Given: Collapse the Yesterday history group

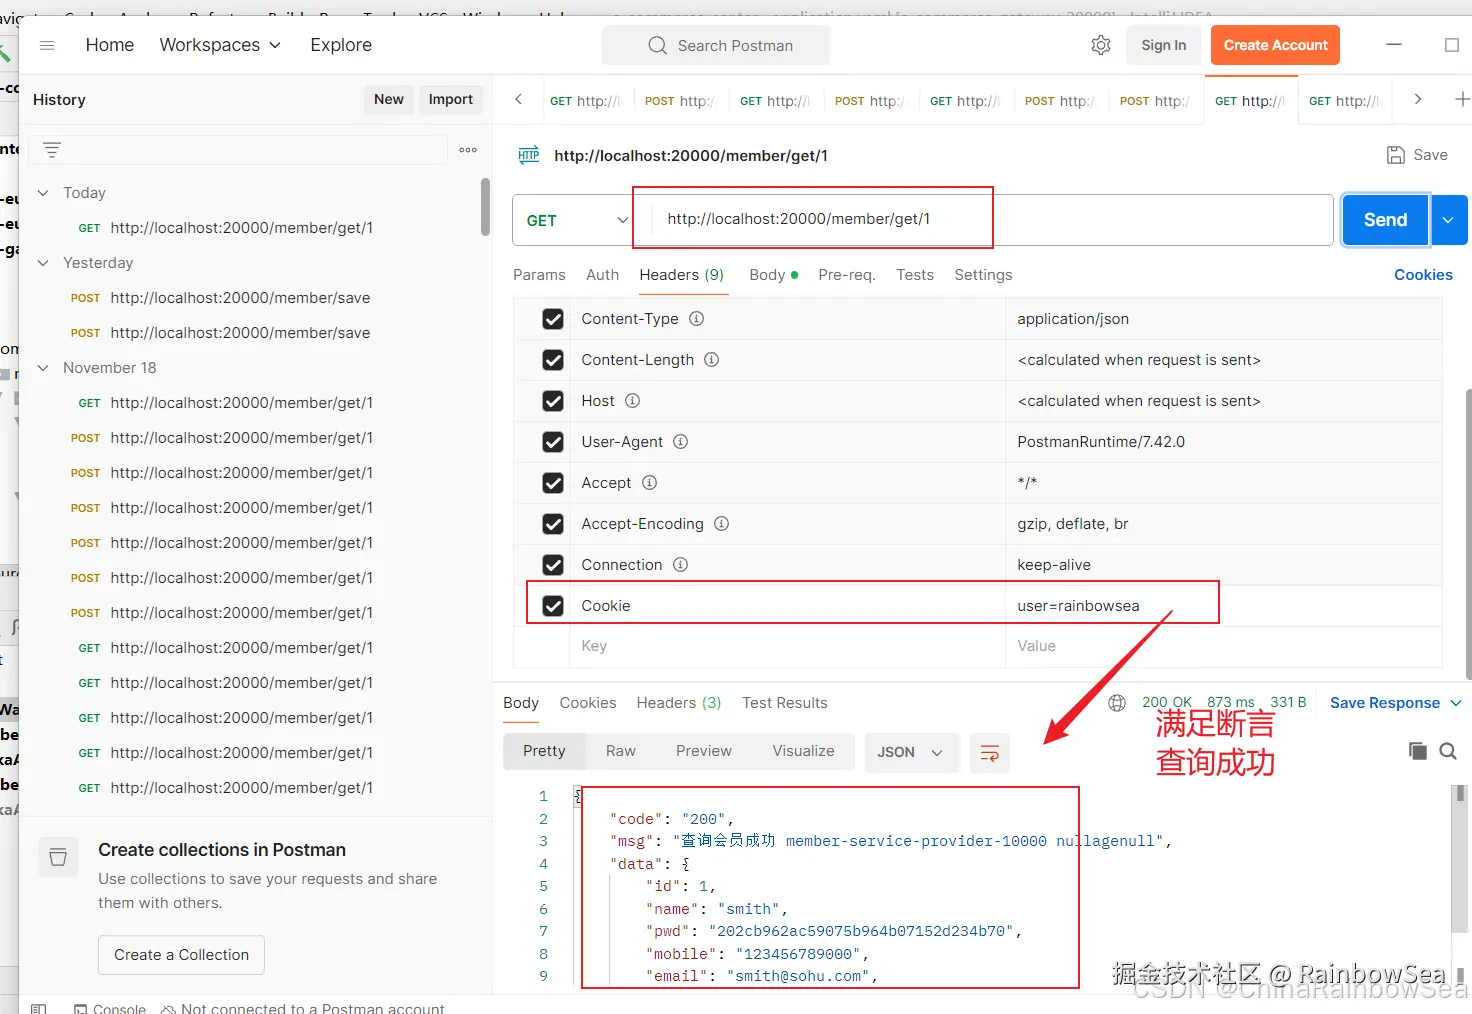Looking at the screenshot, I should tap(43, 263).
